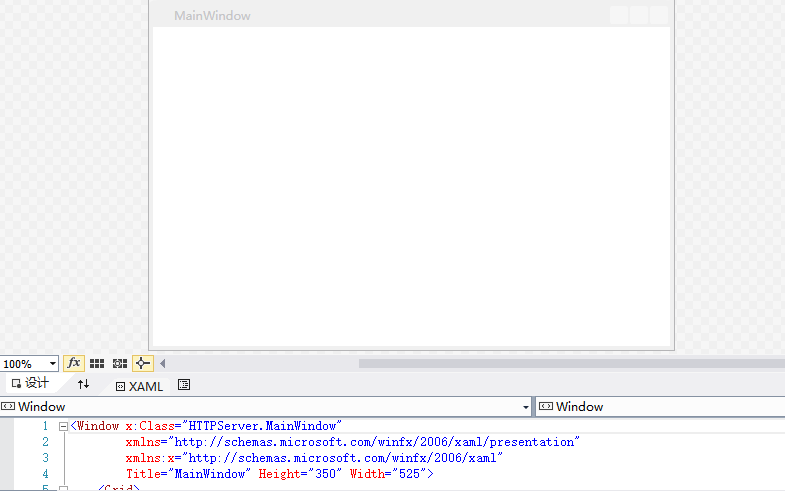The height and width of the screenshot is (491, 785).
Task: Open document outline icon next to XAML
Action: [x=184, y=385]
